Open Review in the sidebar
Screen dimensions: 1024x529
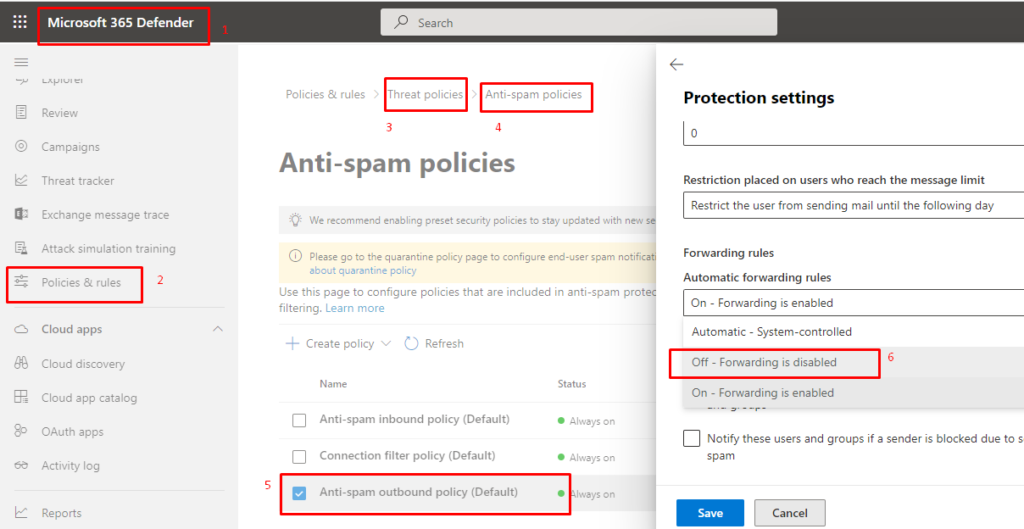[x=59, y=113]
